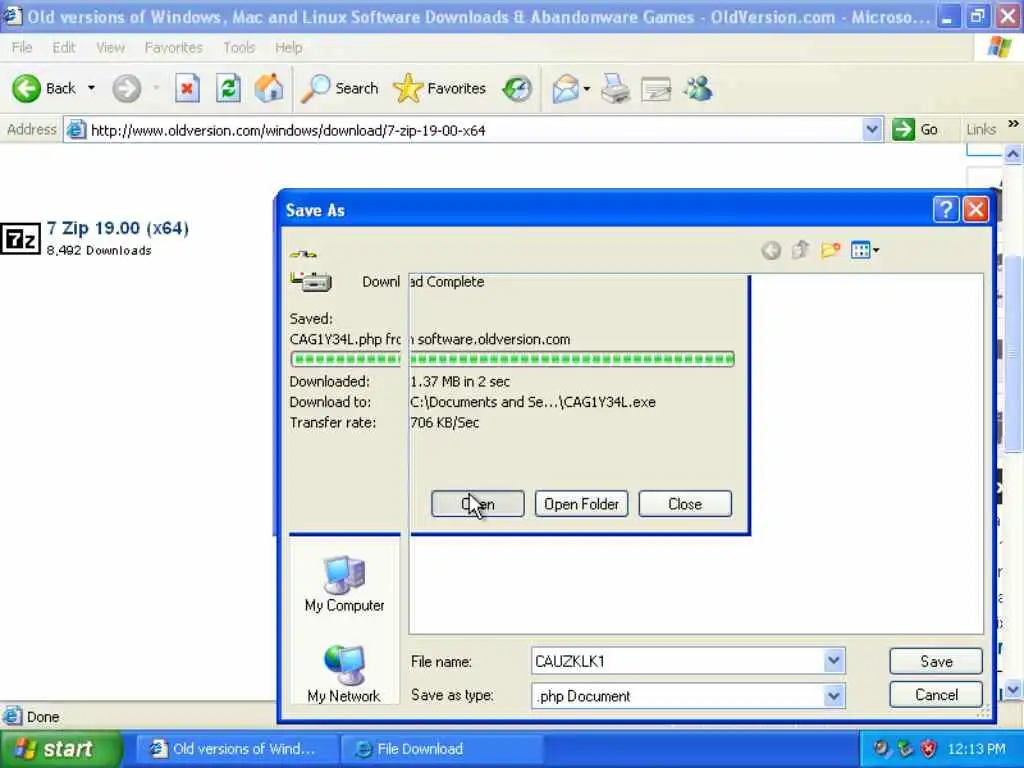Open the Windows start button

tap(60, 748)
